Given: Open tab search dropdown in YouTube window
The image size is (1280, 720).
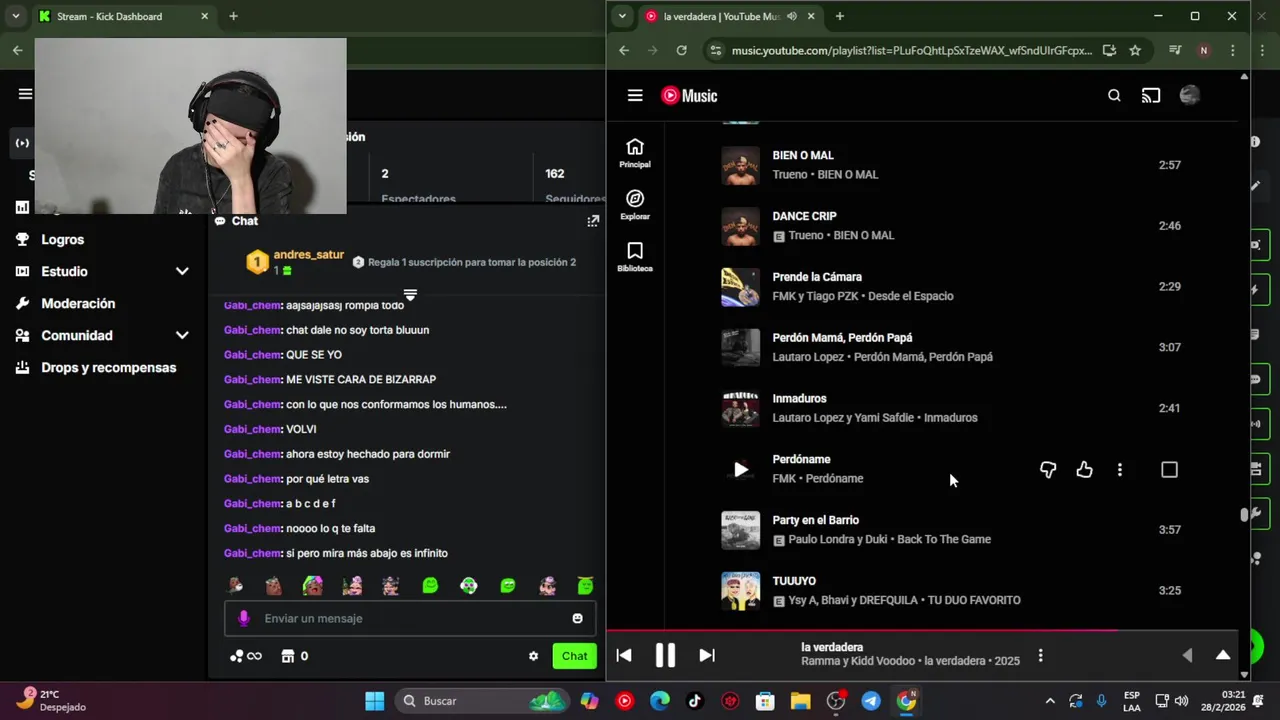Looking at the screenshot, I should coord(622,16).
